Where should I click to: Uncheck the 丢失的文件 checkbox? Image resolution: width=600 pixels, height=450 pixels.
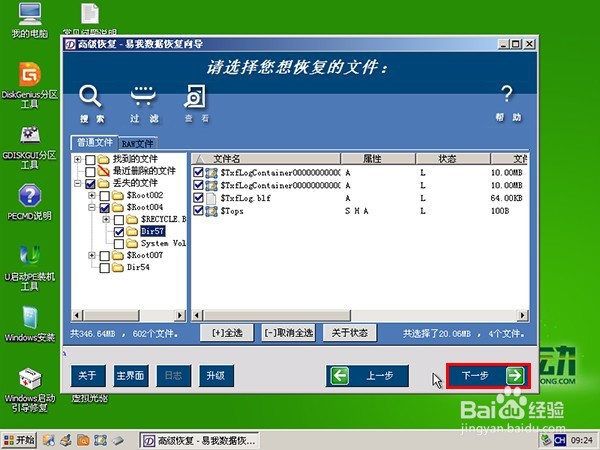tap(90, 184)
